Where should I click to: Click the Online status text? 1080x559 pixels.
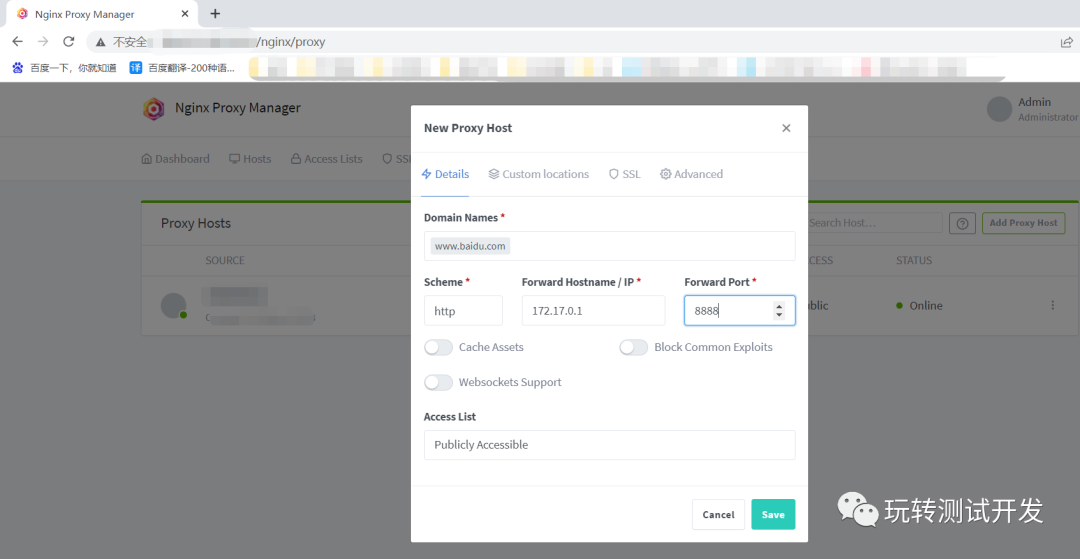coord(926,306)
